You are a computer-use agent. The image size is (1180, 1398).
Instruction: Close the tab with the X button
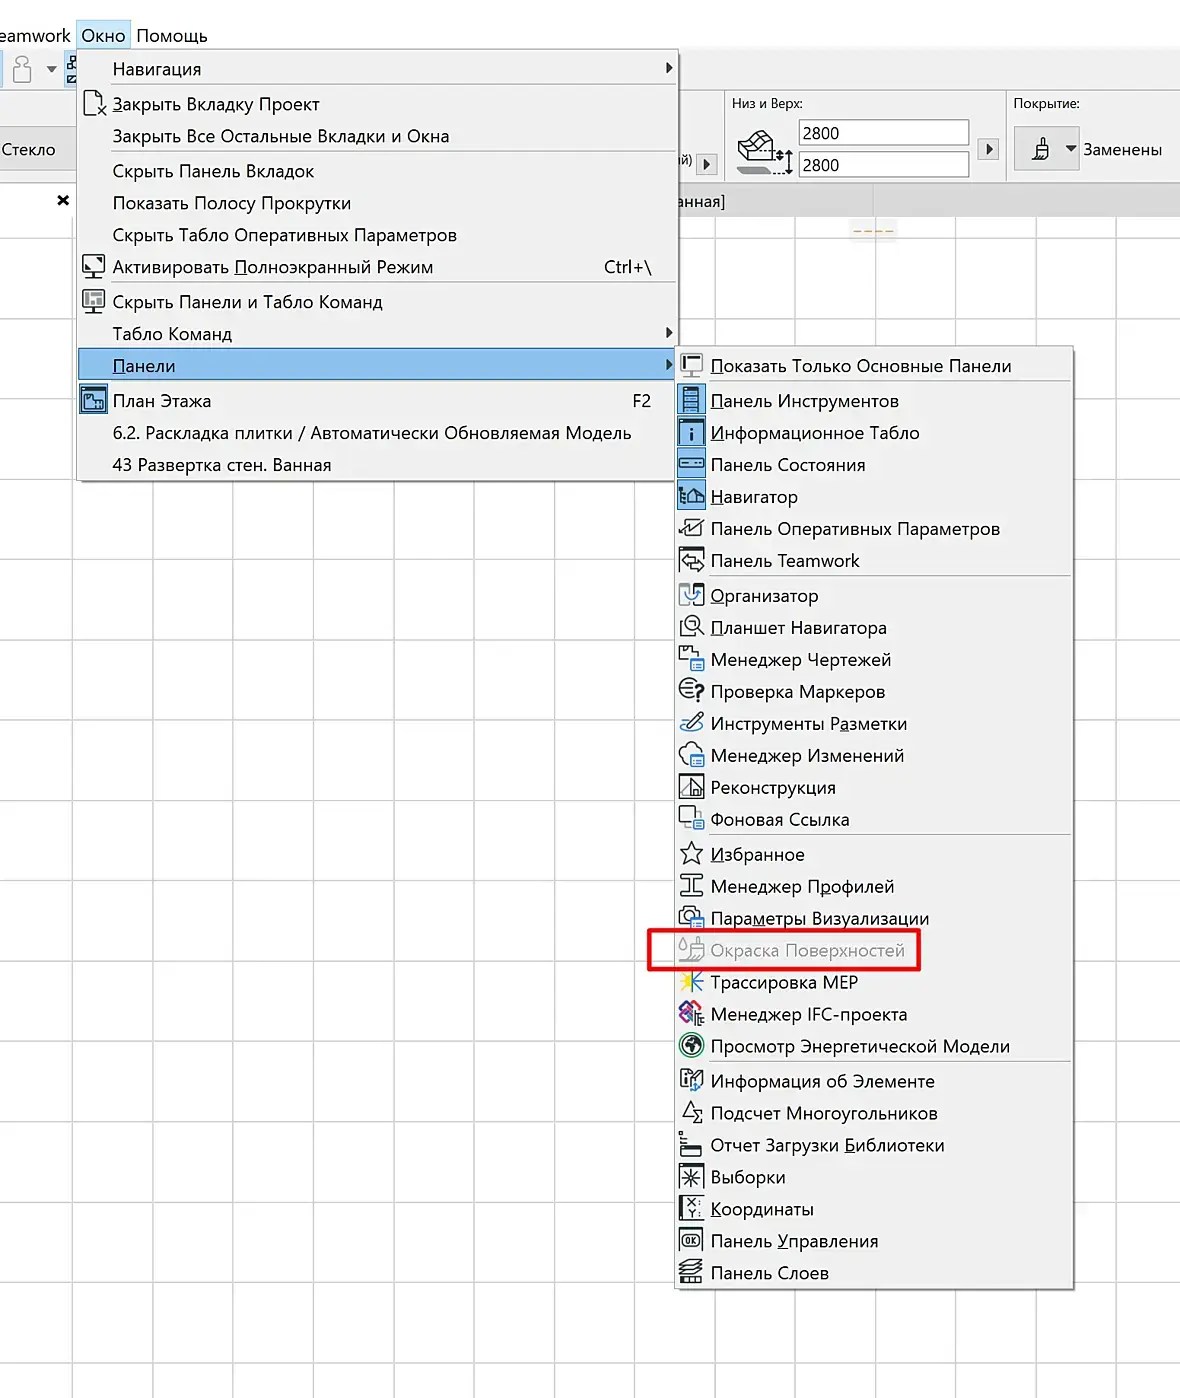point(63,200)
